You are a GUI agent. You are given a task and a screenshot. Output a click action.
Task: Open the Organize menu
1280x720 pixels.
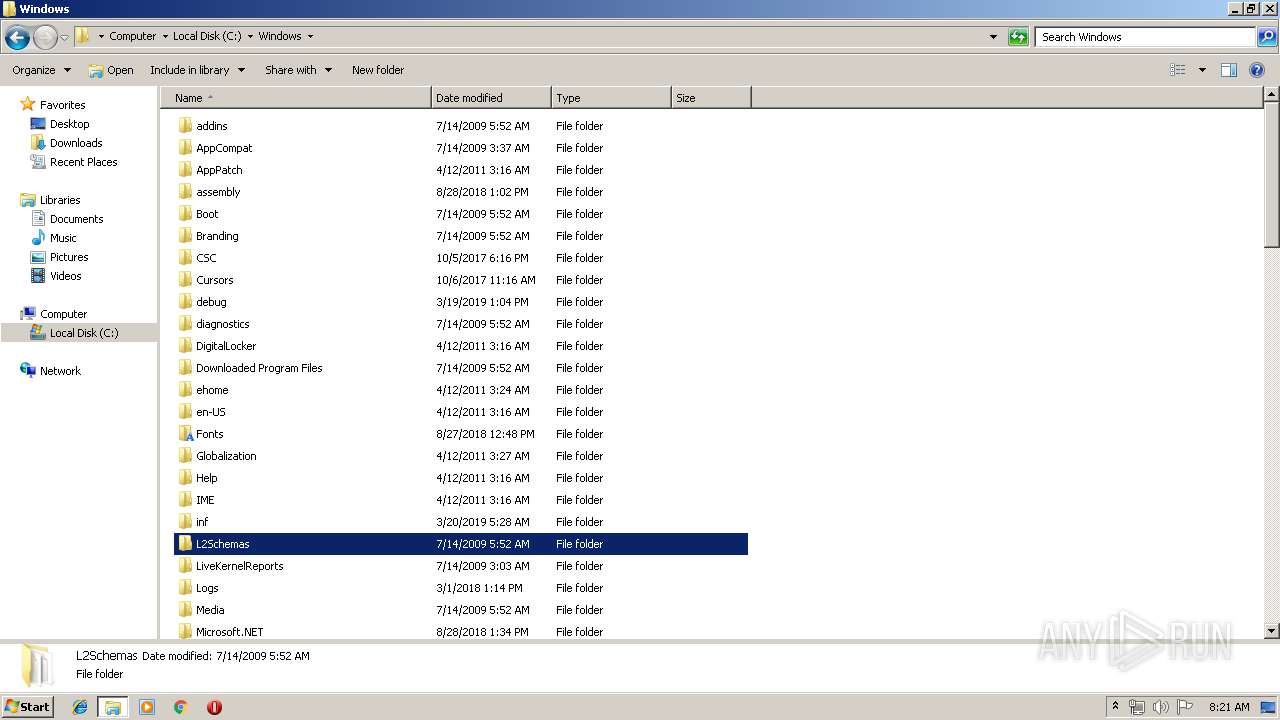tap(41, 70)
